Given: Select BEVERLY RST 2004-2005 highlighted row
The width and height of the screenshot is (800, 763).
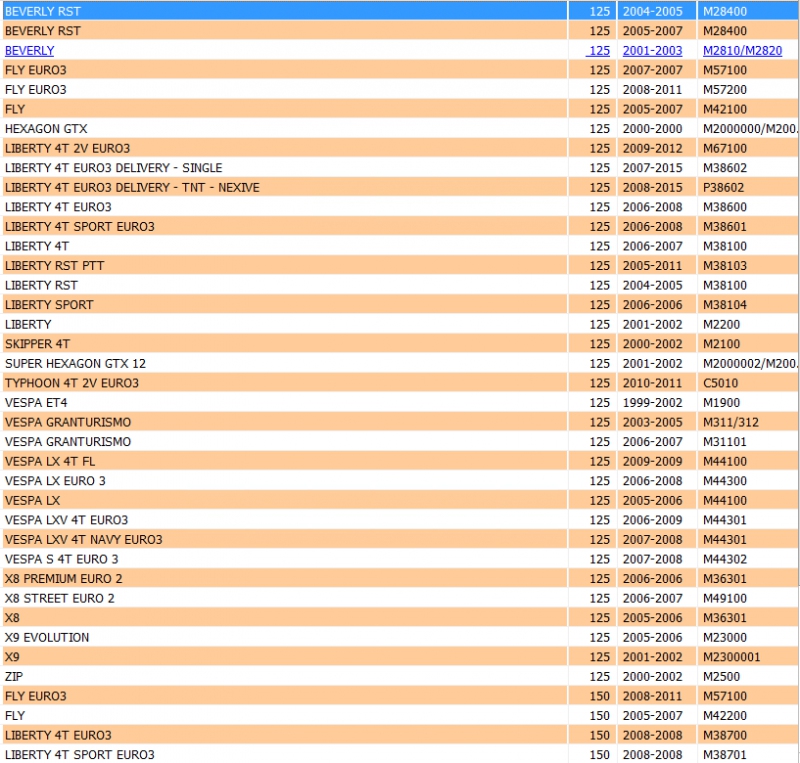Looking at the screenshot, I should (x=400, y=11).
